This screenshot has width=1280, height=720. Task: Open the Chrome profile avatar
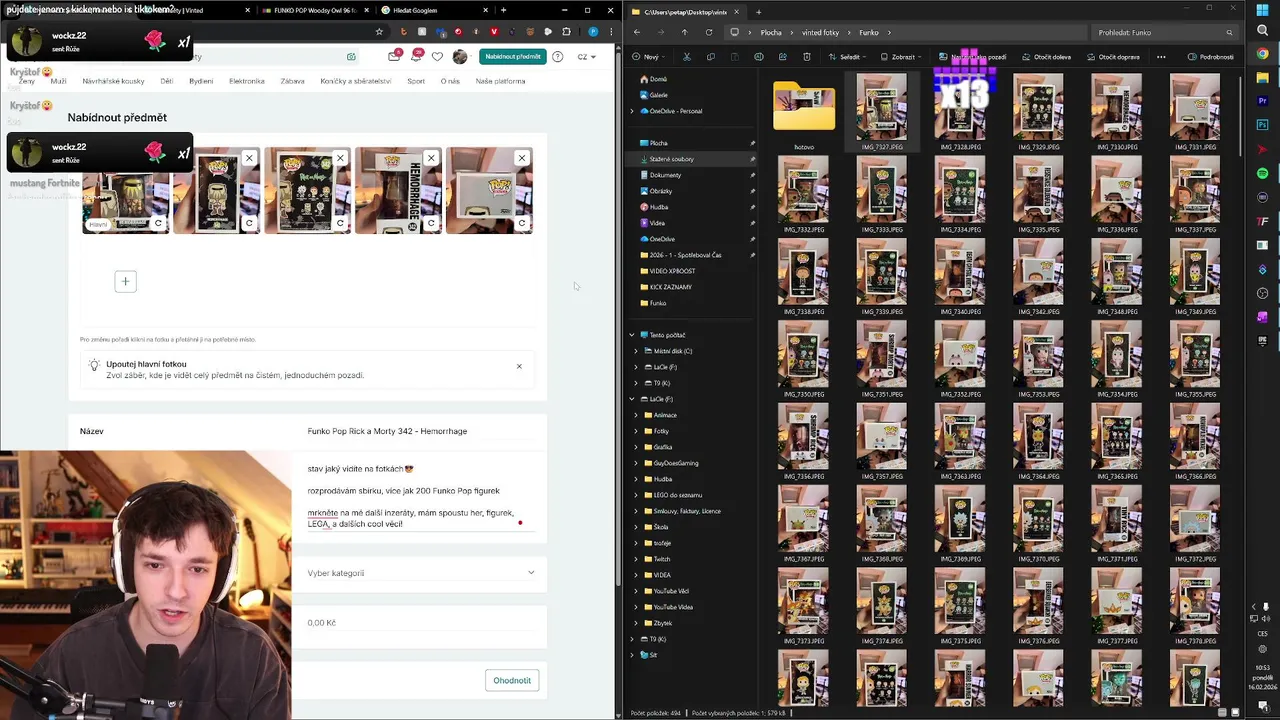pyautogui.click(x=593, y=32)
